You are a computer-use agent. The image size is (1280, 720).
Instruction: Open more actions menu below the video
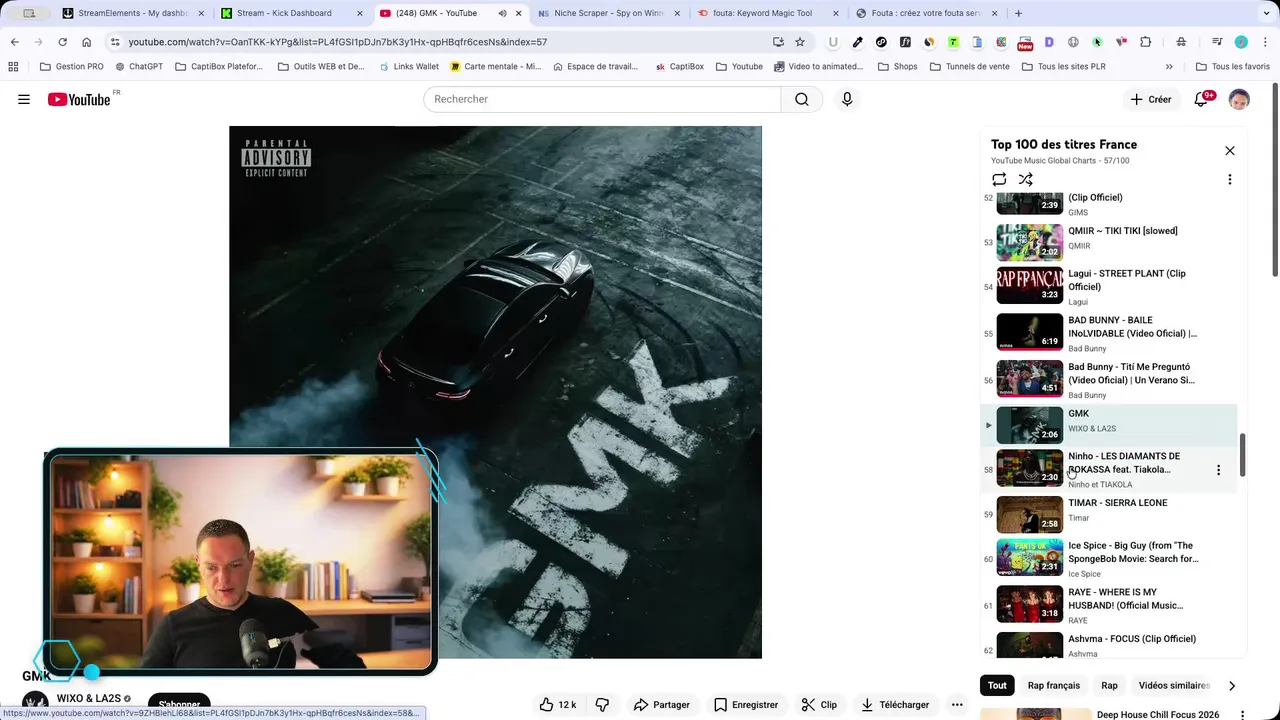[x=957, y=705]
